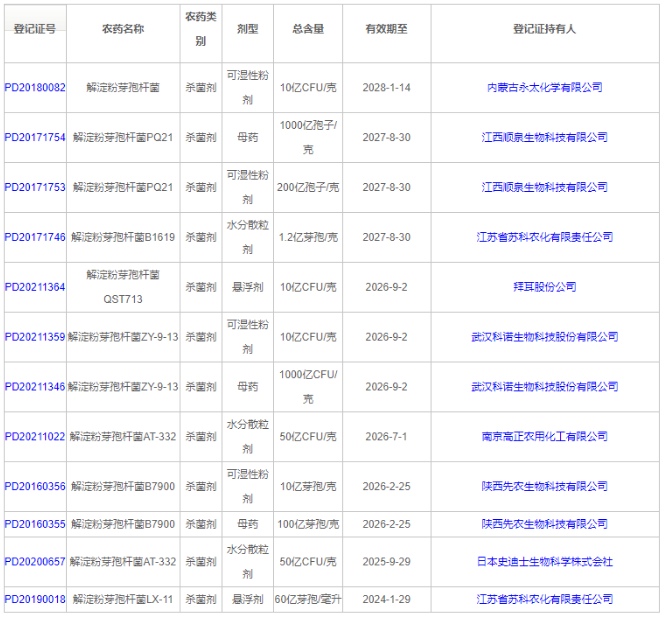Screen dimensions: 664x618
Task: Select the content cell 60亿芽孢/毫升
Action: (308, 600)
